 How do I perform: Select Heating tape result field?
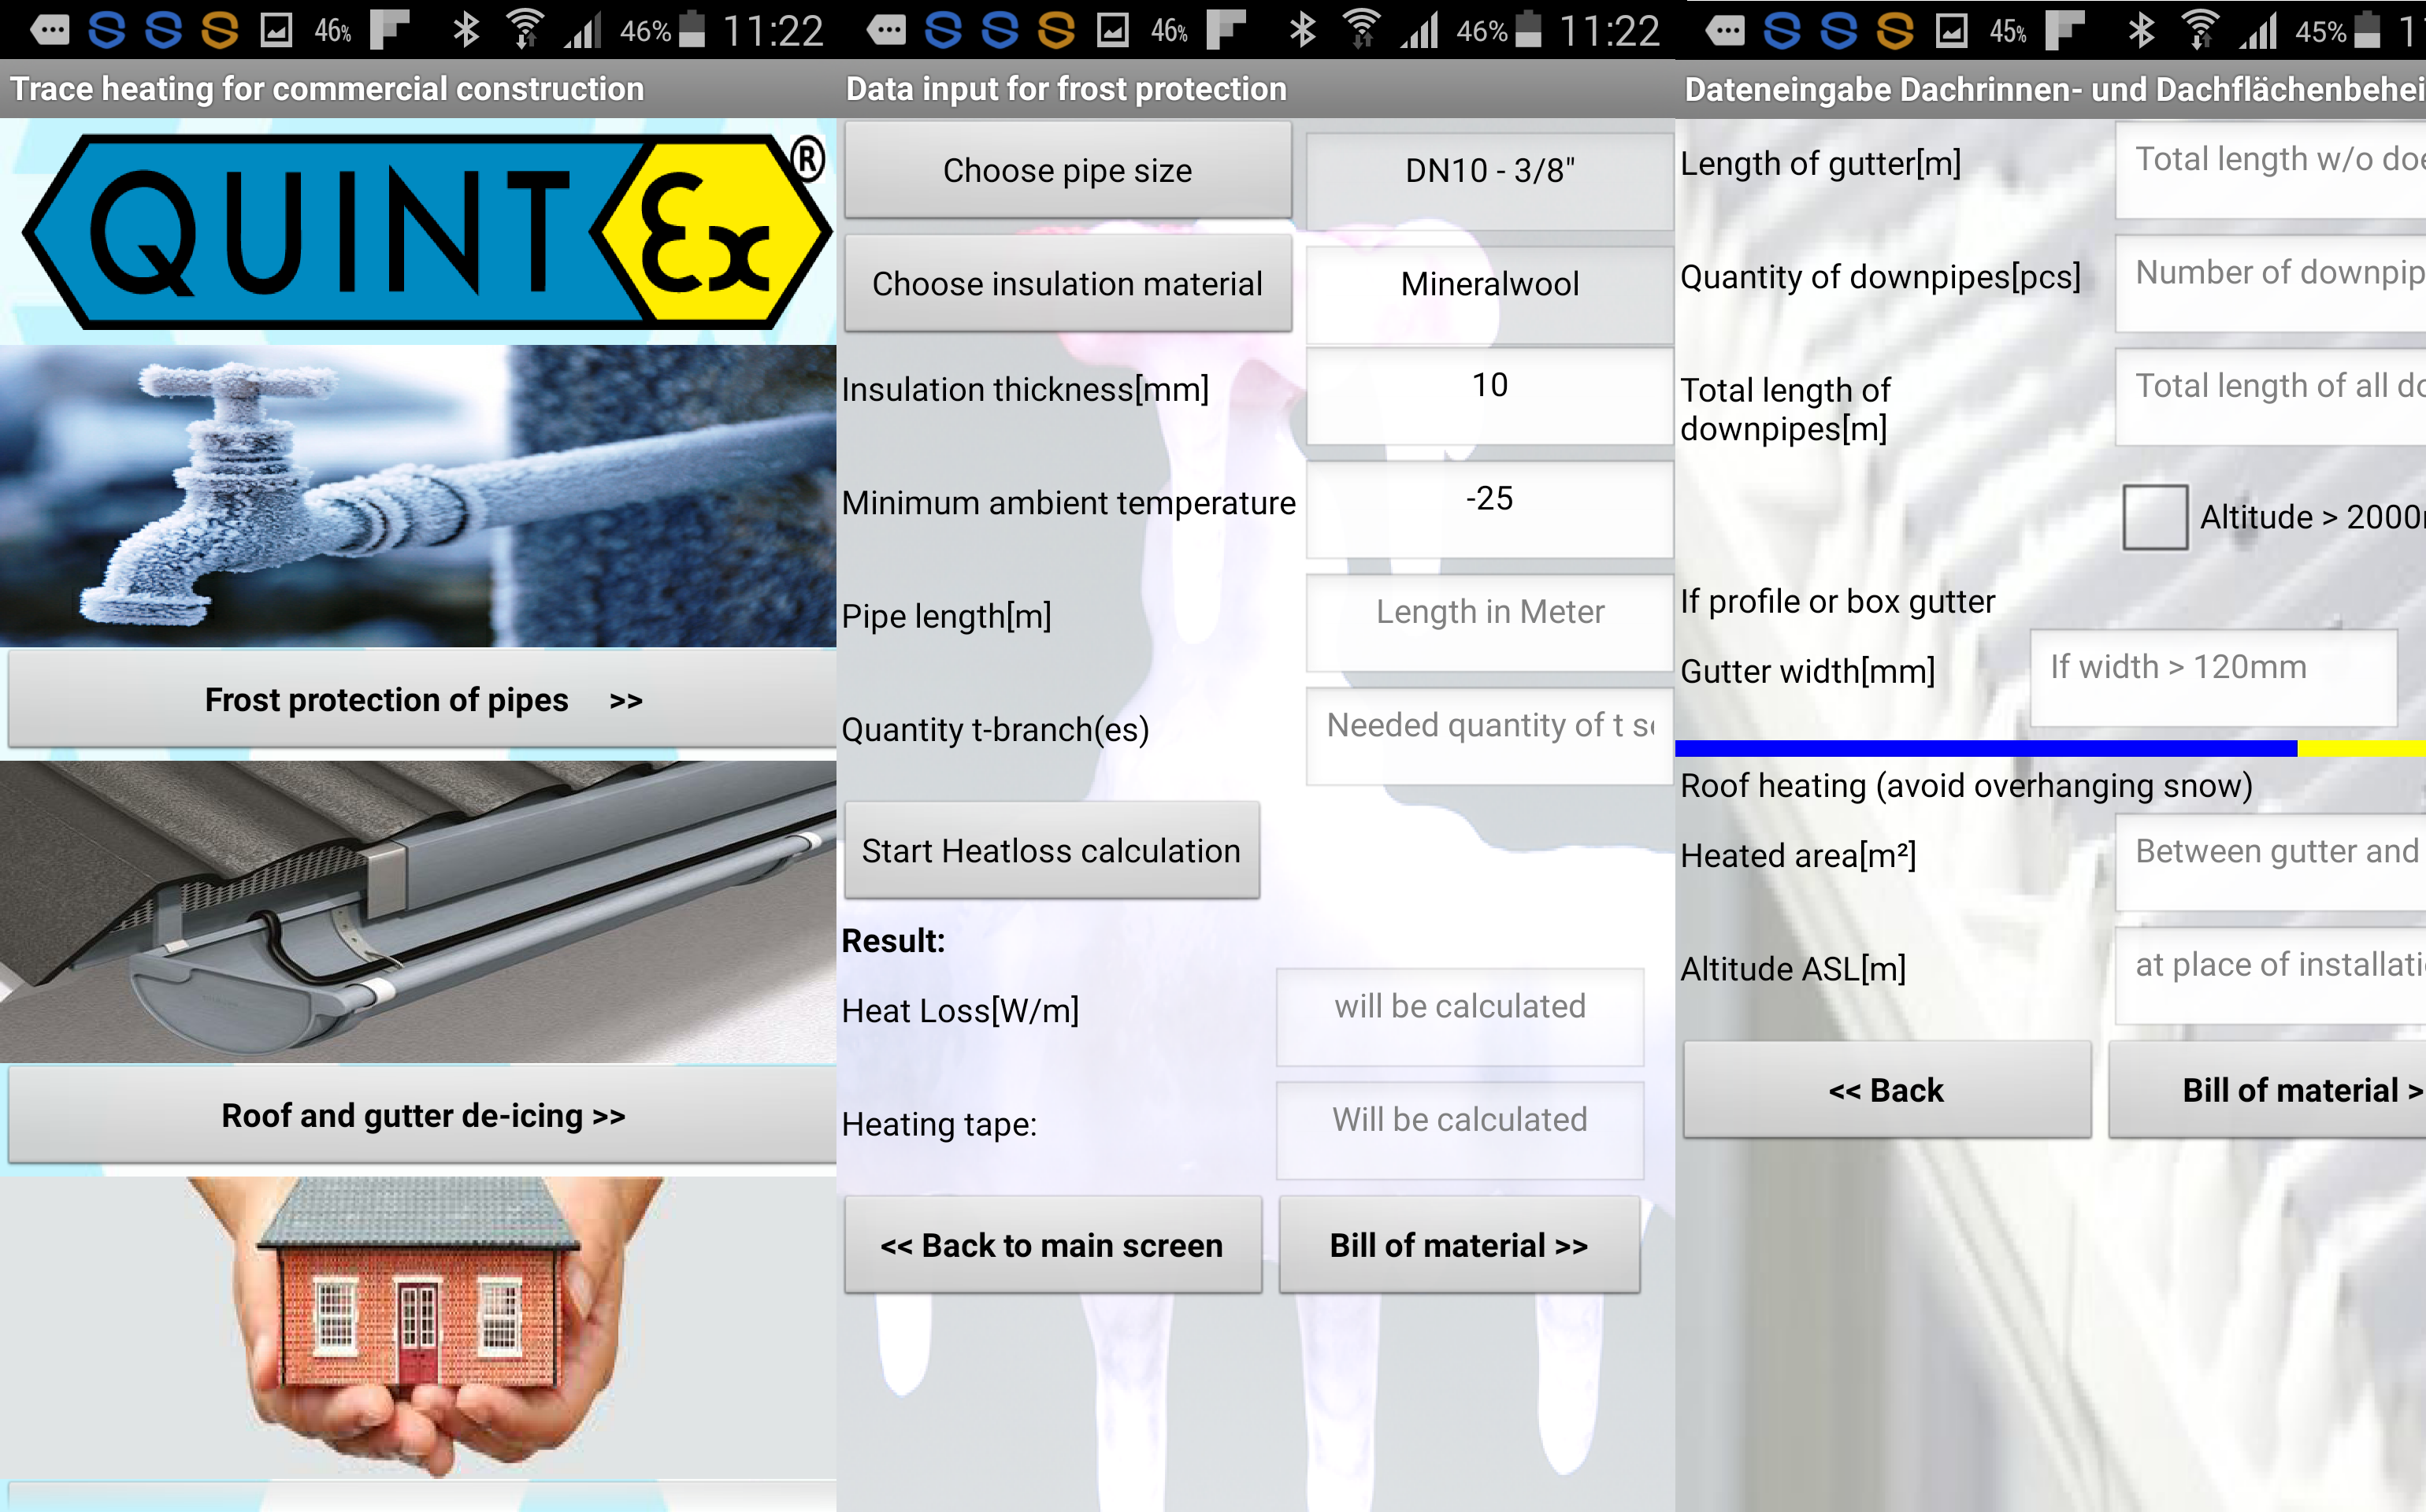(x=1459, y=1129)
